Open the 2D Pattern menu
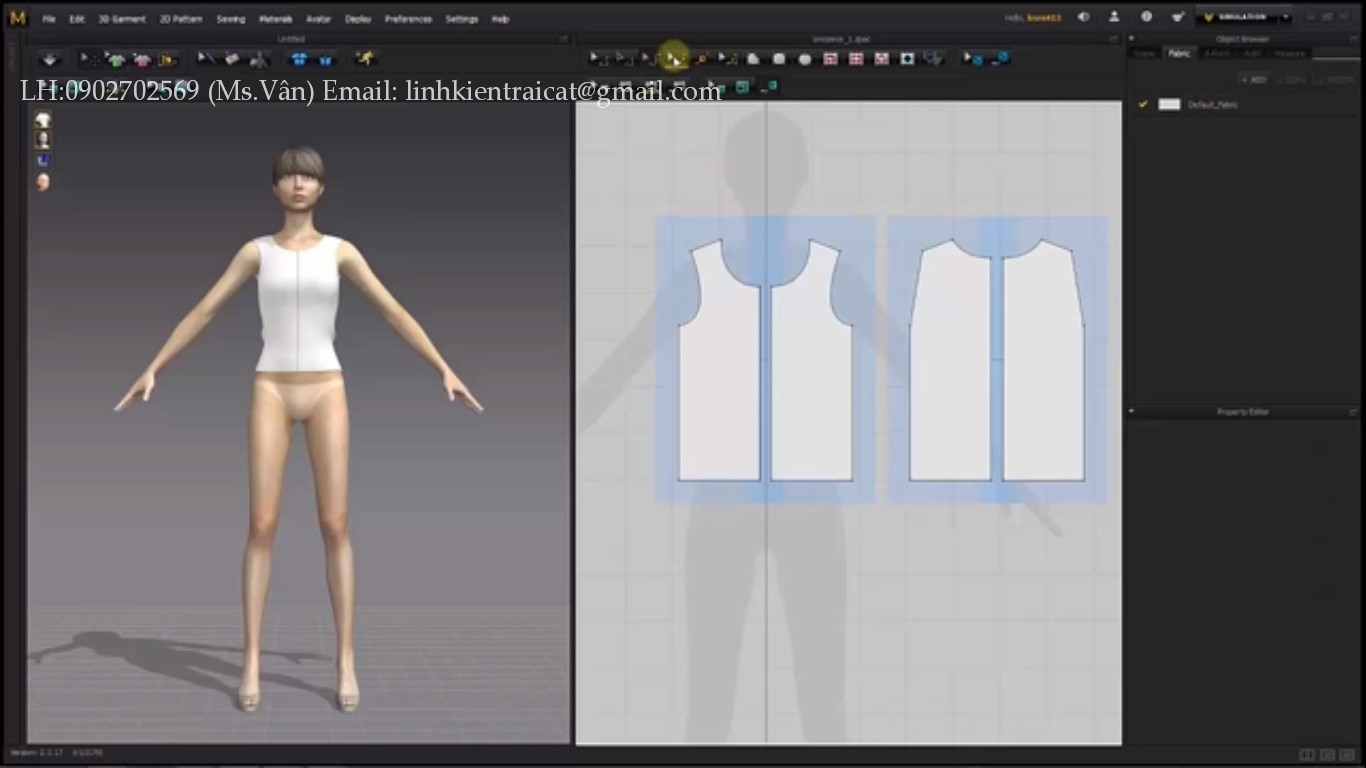This screenshot has width=1366, height=768. click(180, 19)
